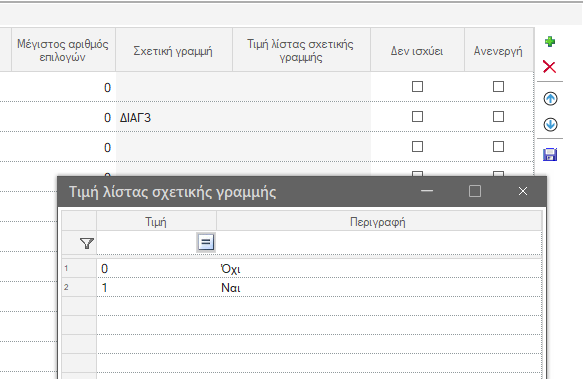Viewport: 583px width, 379px height.
Task: Click Τιμή filter input field
Action: 147,243
